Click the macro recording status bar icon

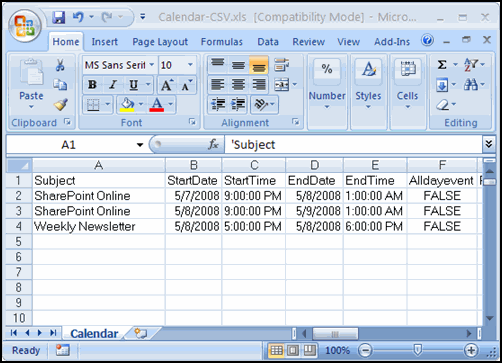point(62,350)
